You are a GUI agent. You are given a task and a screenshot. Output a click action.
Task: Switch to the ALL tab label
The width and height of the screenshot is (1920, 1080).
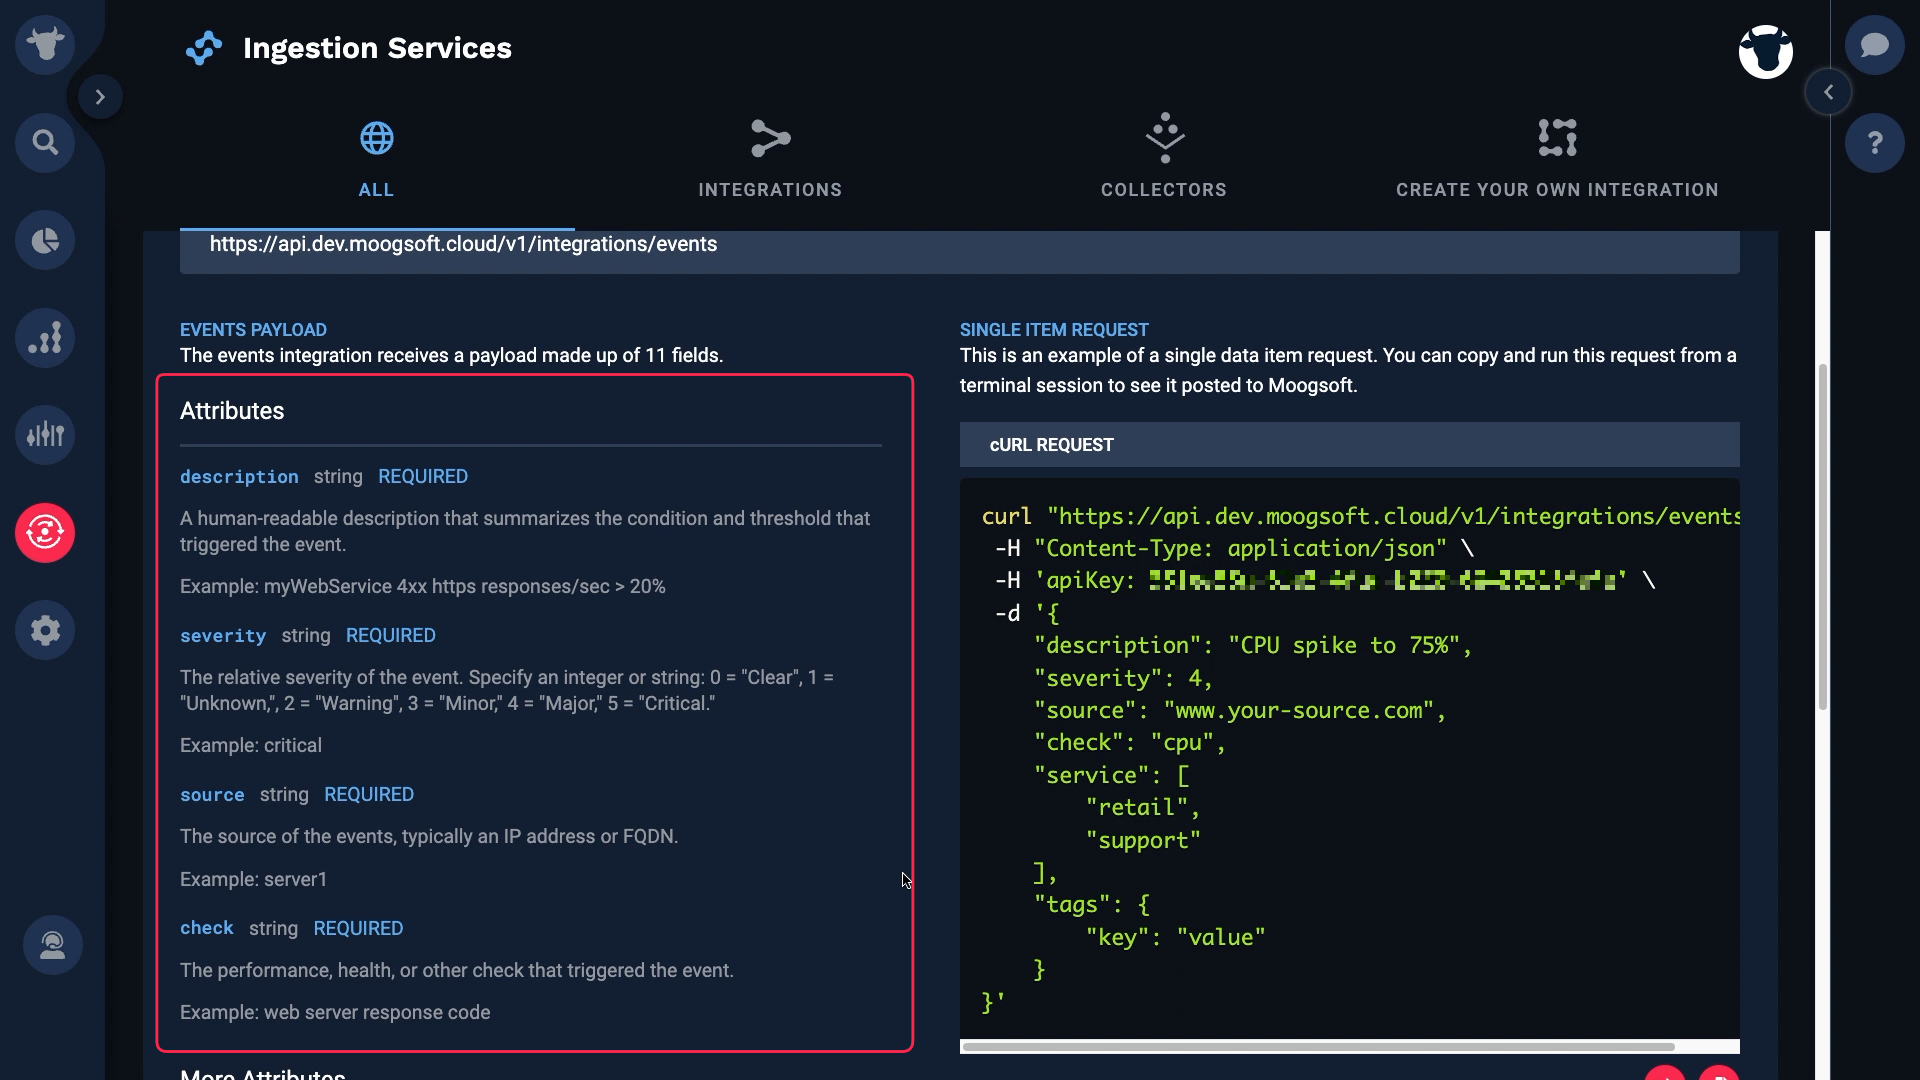click(x=376, y=190)
